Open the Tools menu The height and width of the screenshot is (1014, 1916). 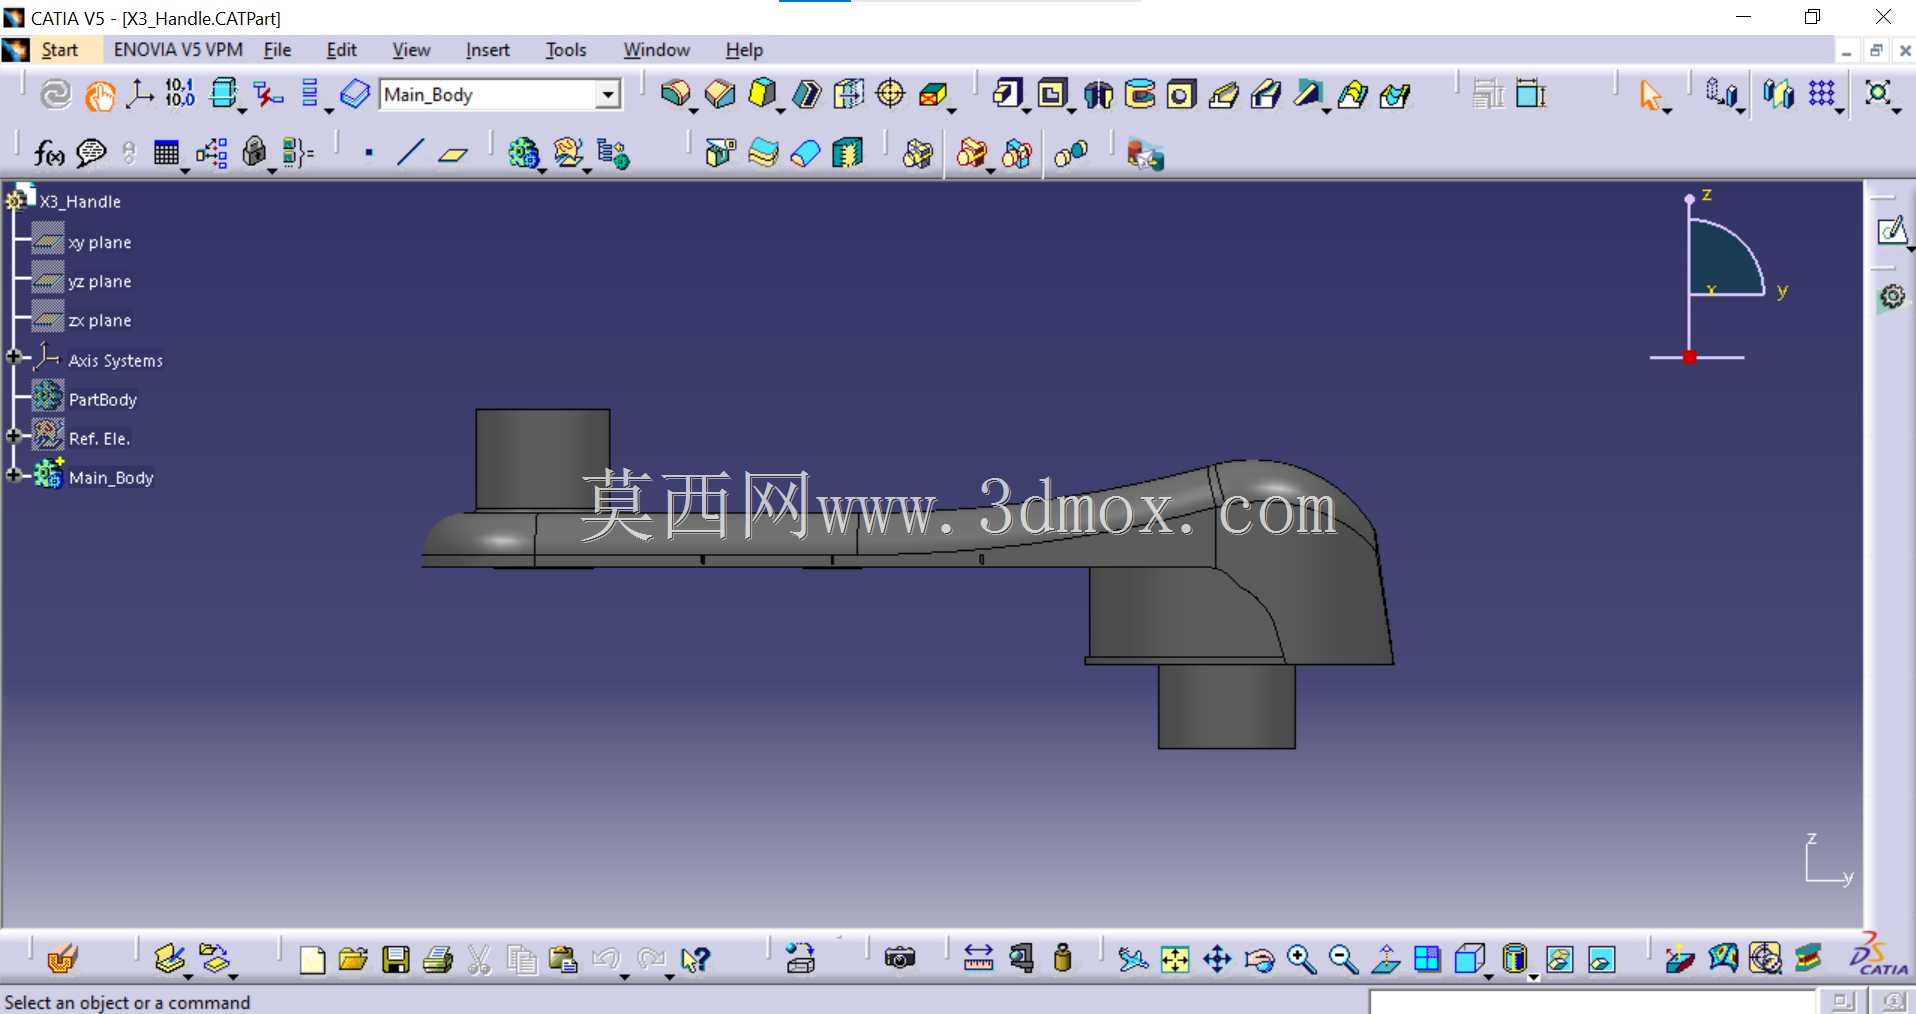click(566, 50)
